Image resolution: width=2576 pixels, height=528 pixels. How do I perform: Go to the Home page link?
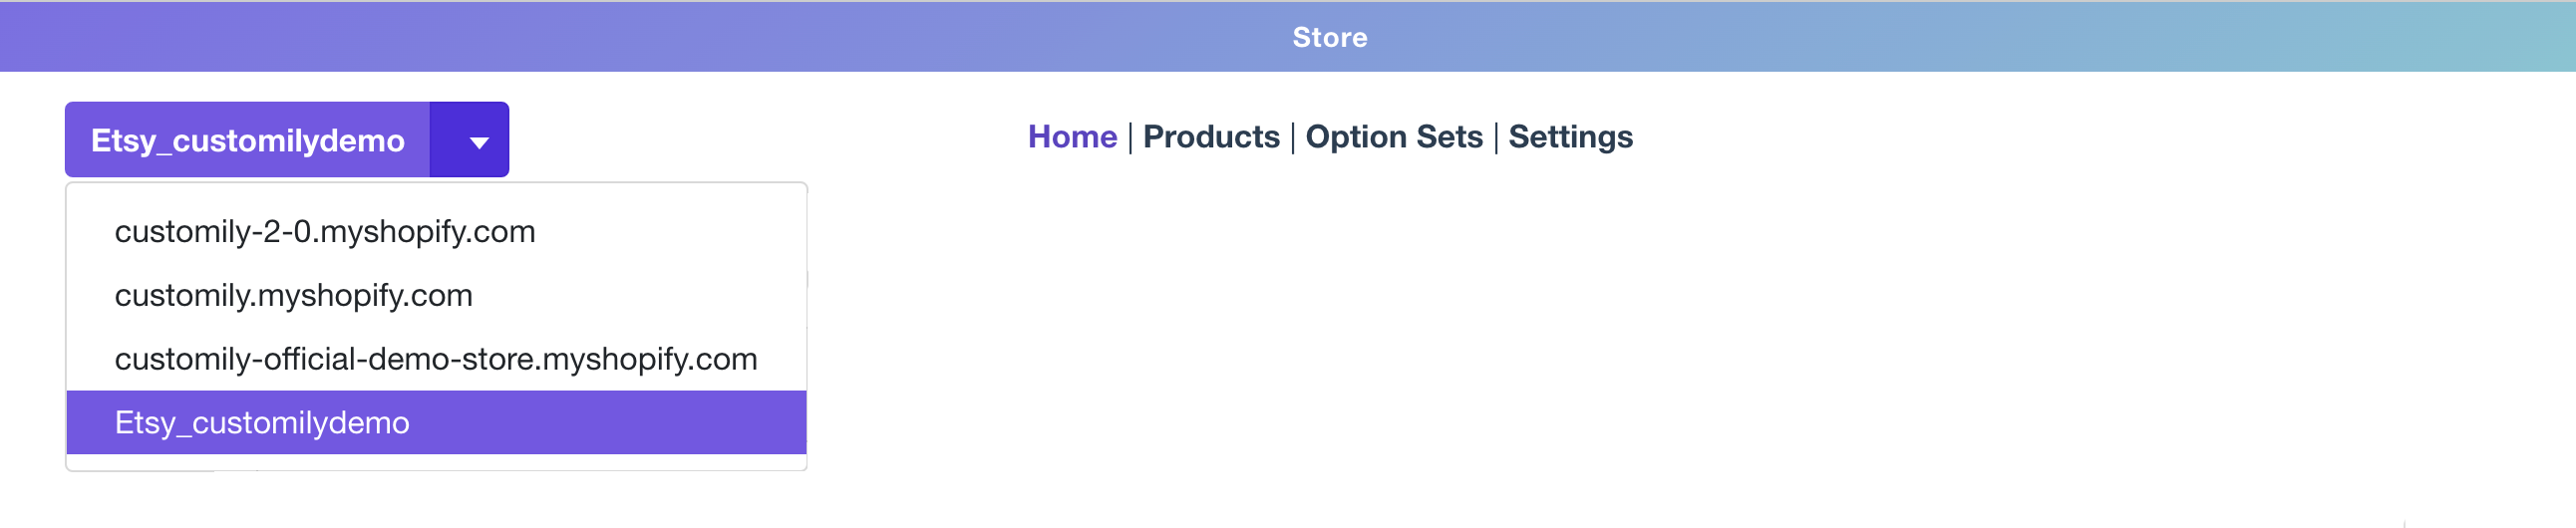(1071, 137)
